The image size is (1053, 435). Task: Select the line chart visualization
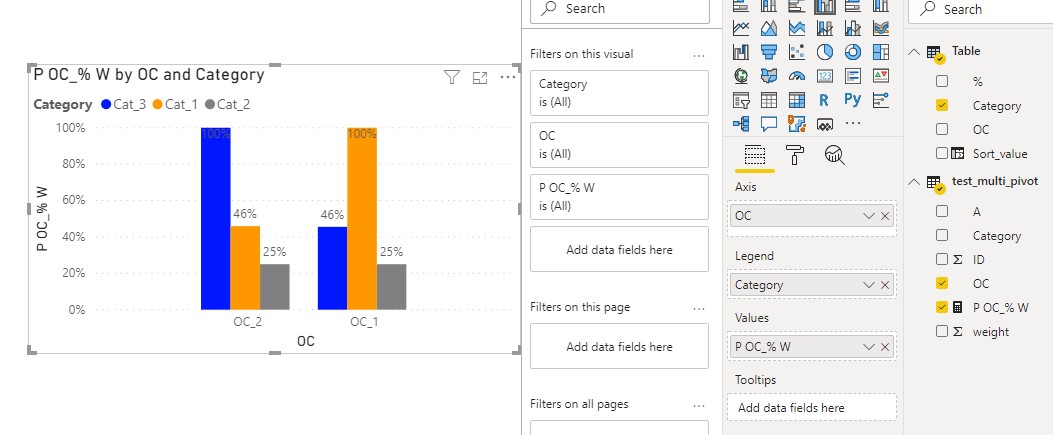click(741, 28)
